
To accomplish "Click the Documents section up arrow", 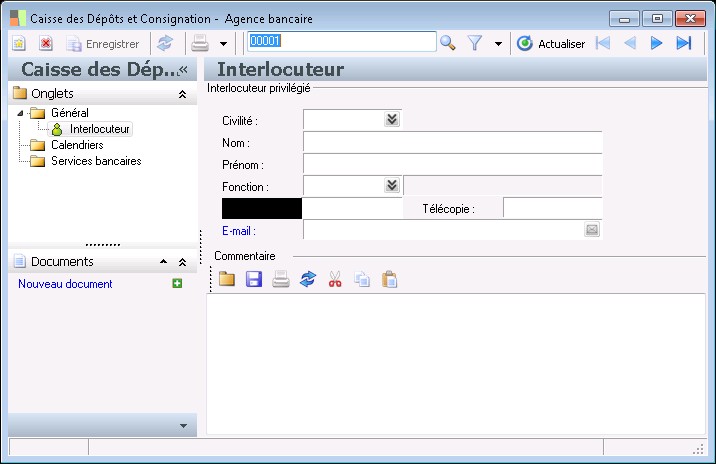I will tap(163, 262).
